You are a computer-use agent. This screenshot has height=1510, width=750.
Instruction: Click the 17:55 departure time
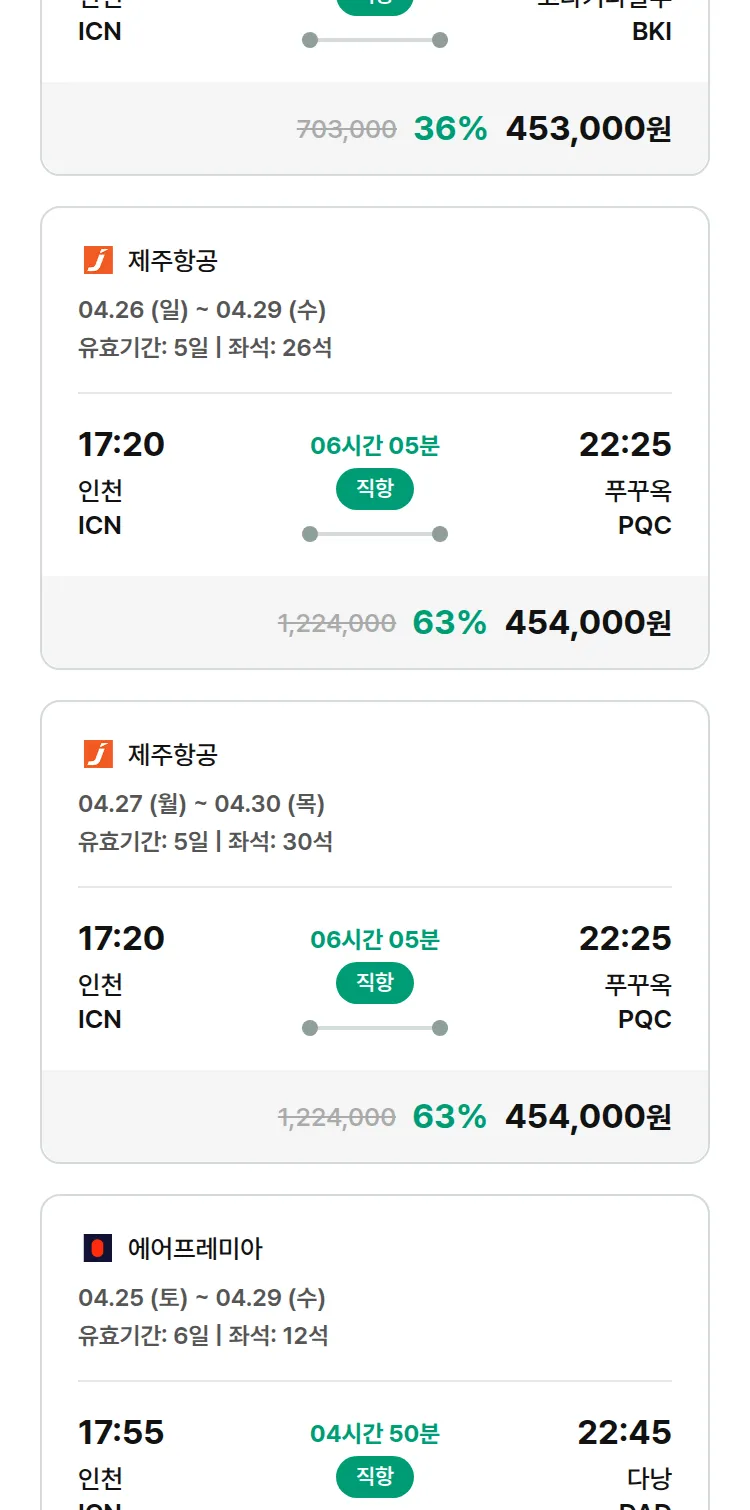point(121,1432)
